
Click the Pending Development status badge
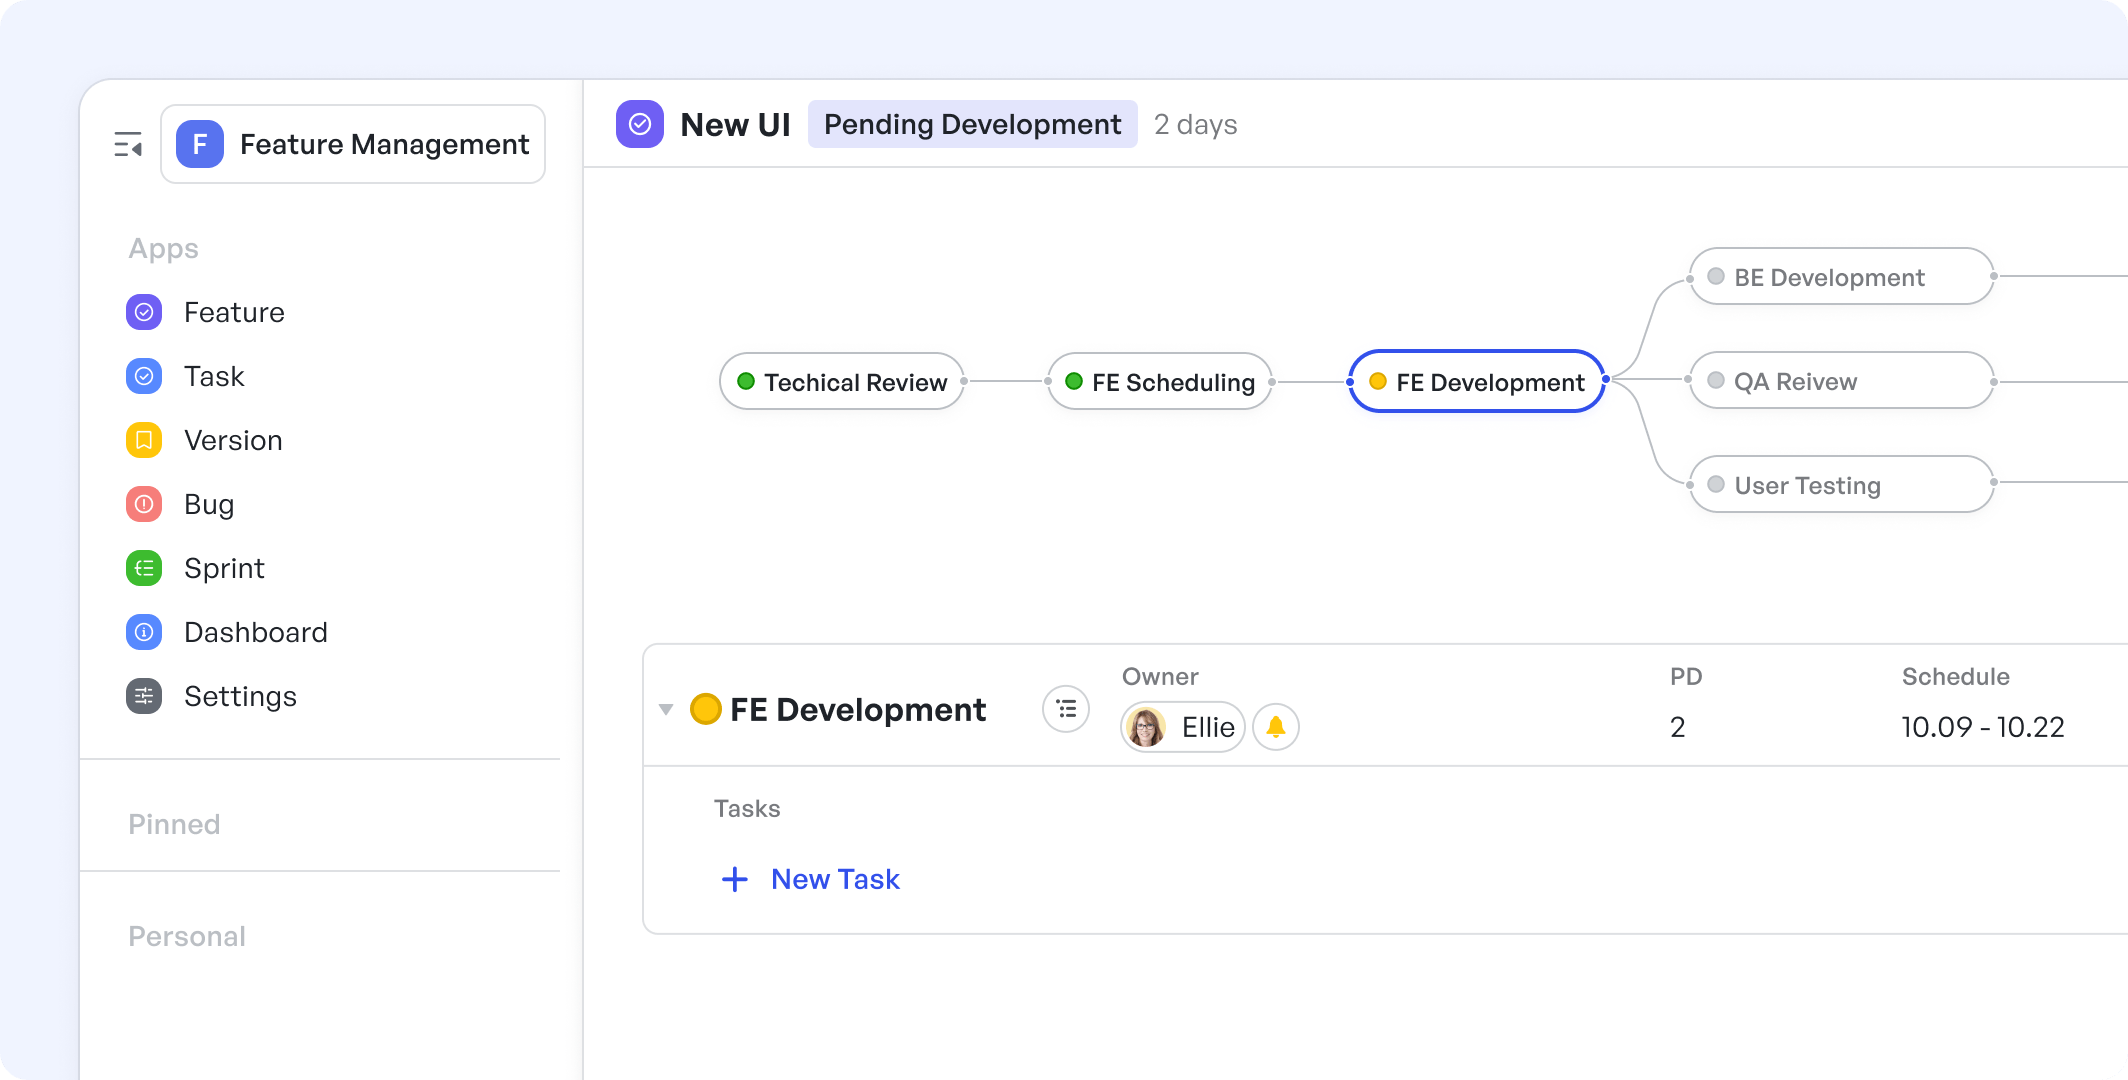click(x=972, y=124)
